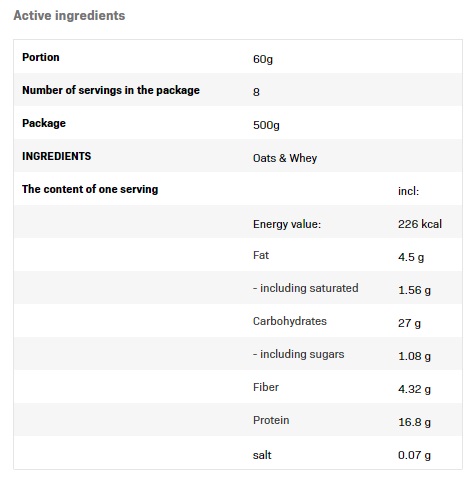Click the 60g portion value
Viewport: 476px width, 484px height.
(x=263, y=59)
